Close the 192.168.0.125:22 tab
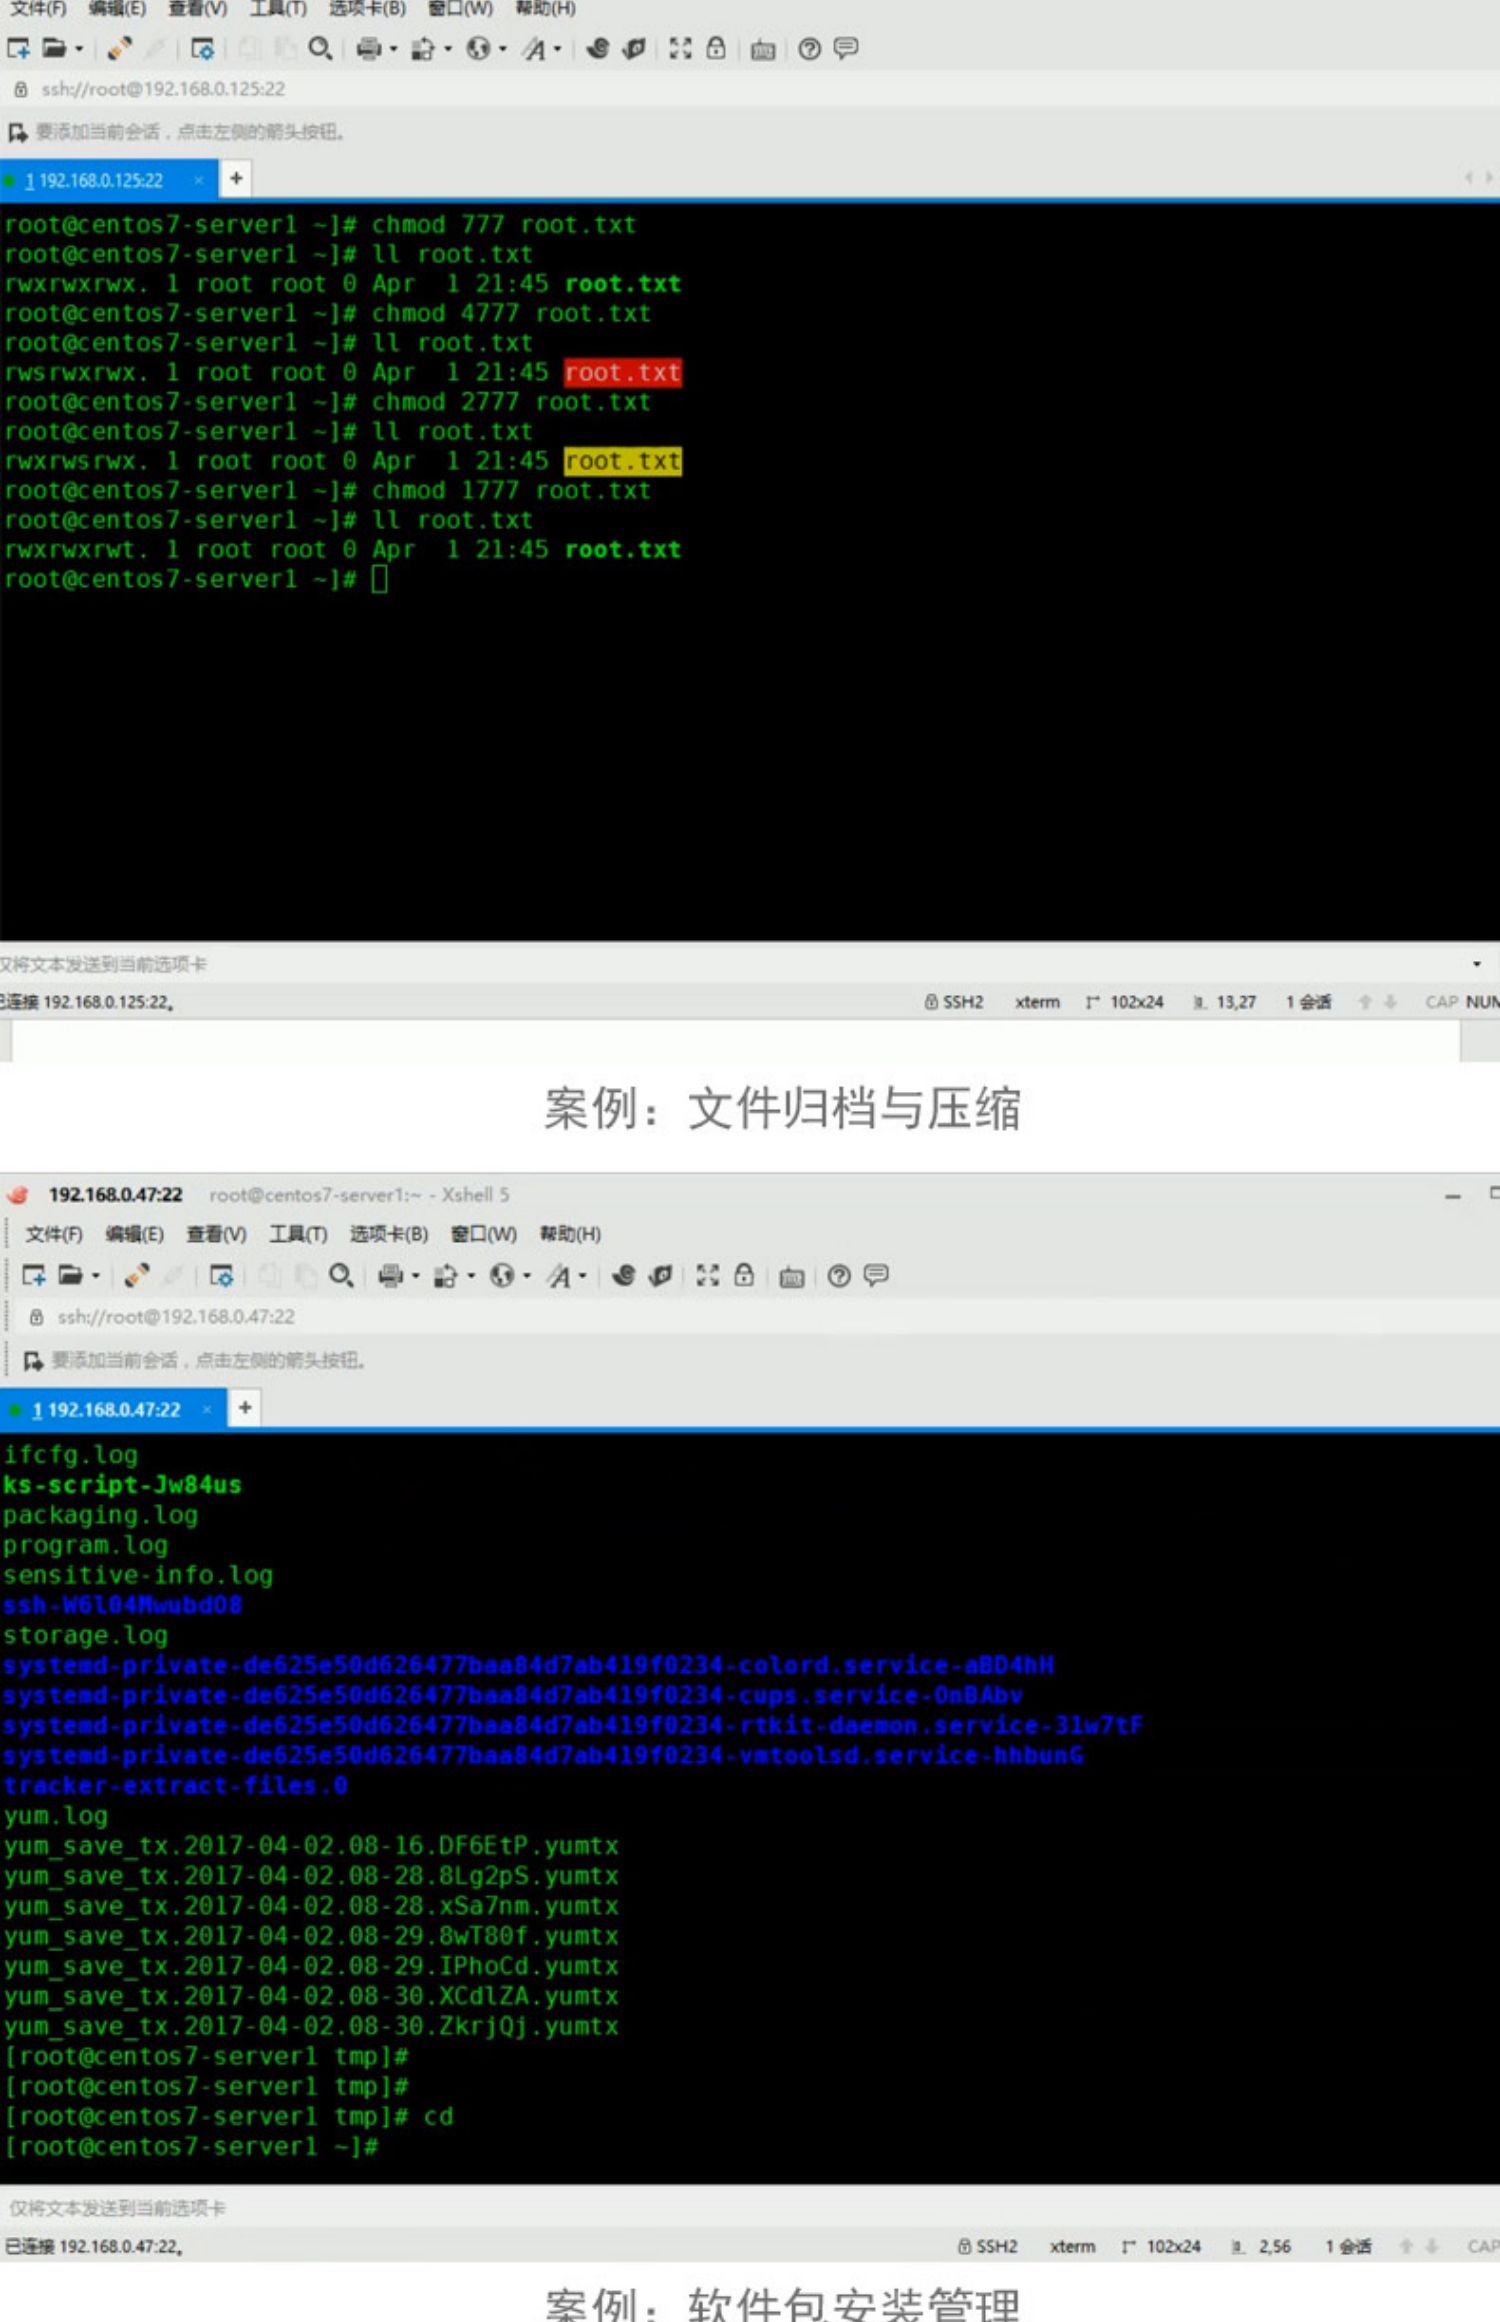 pos(199,180)
